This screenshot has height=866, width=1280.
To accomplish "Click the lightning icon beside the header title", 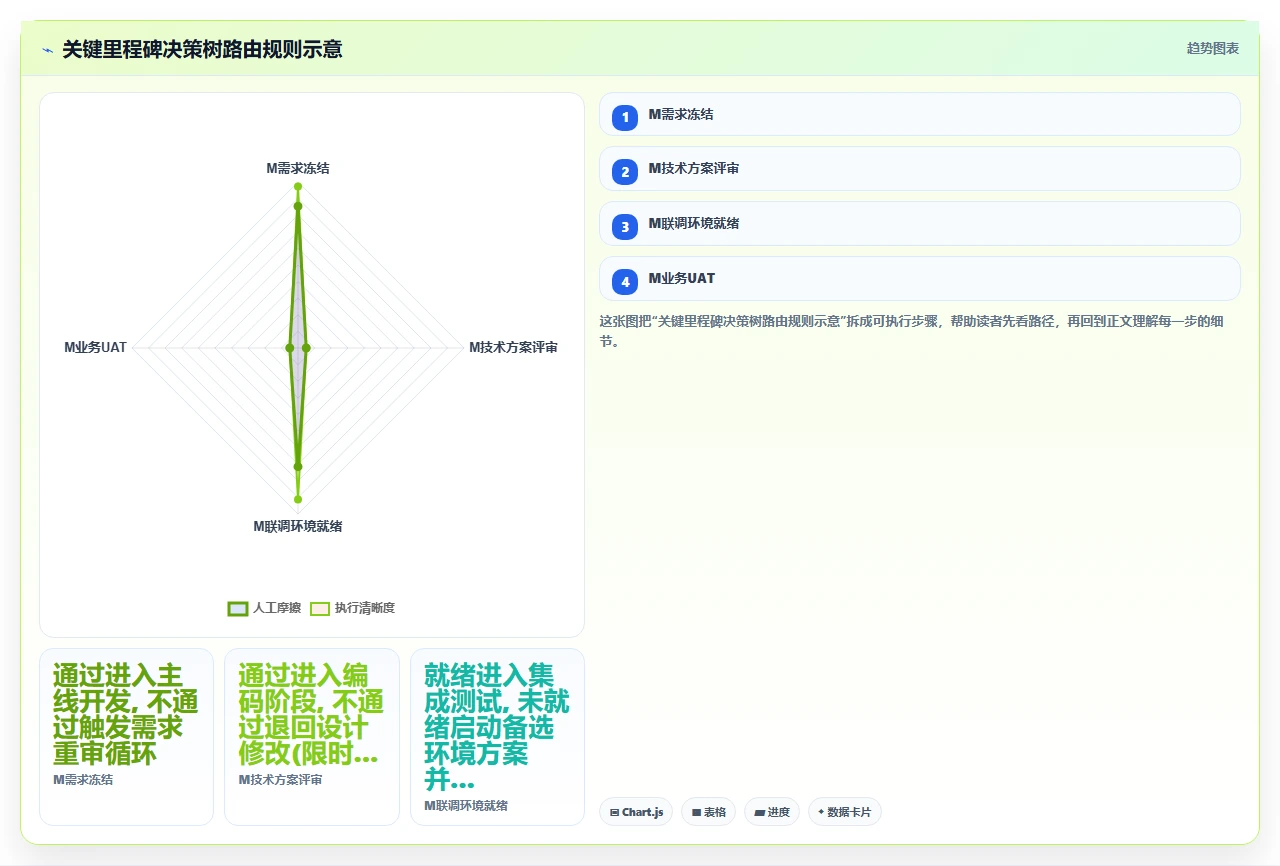I will (x=48, y=49).
